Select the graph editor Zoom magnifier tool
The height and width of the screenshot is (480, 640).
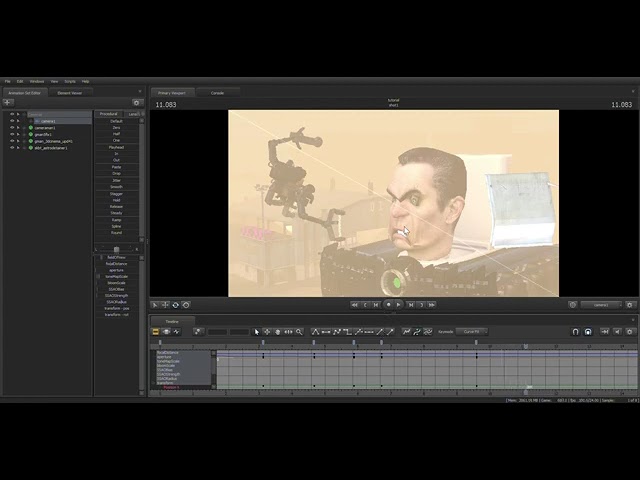tap(299, 332)
